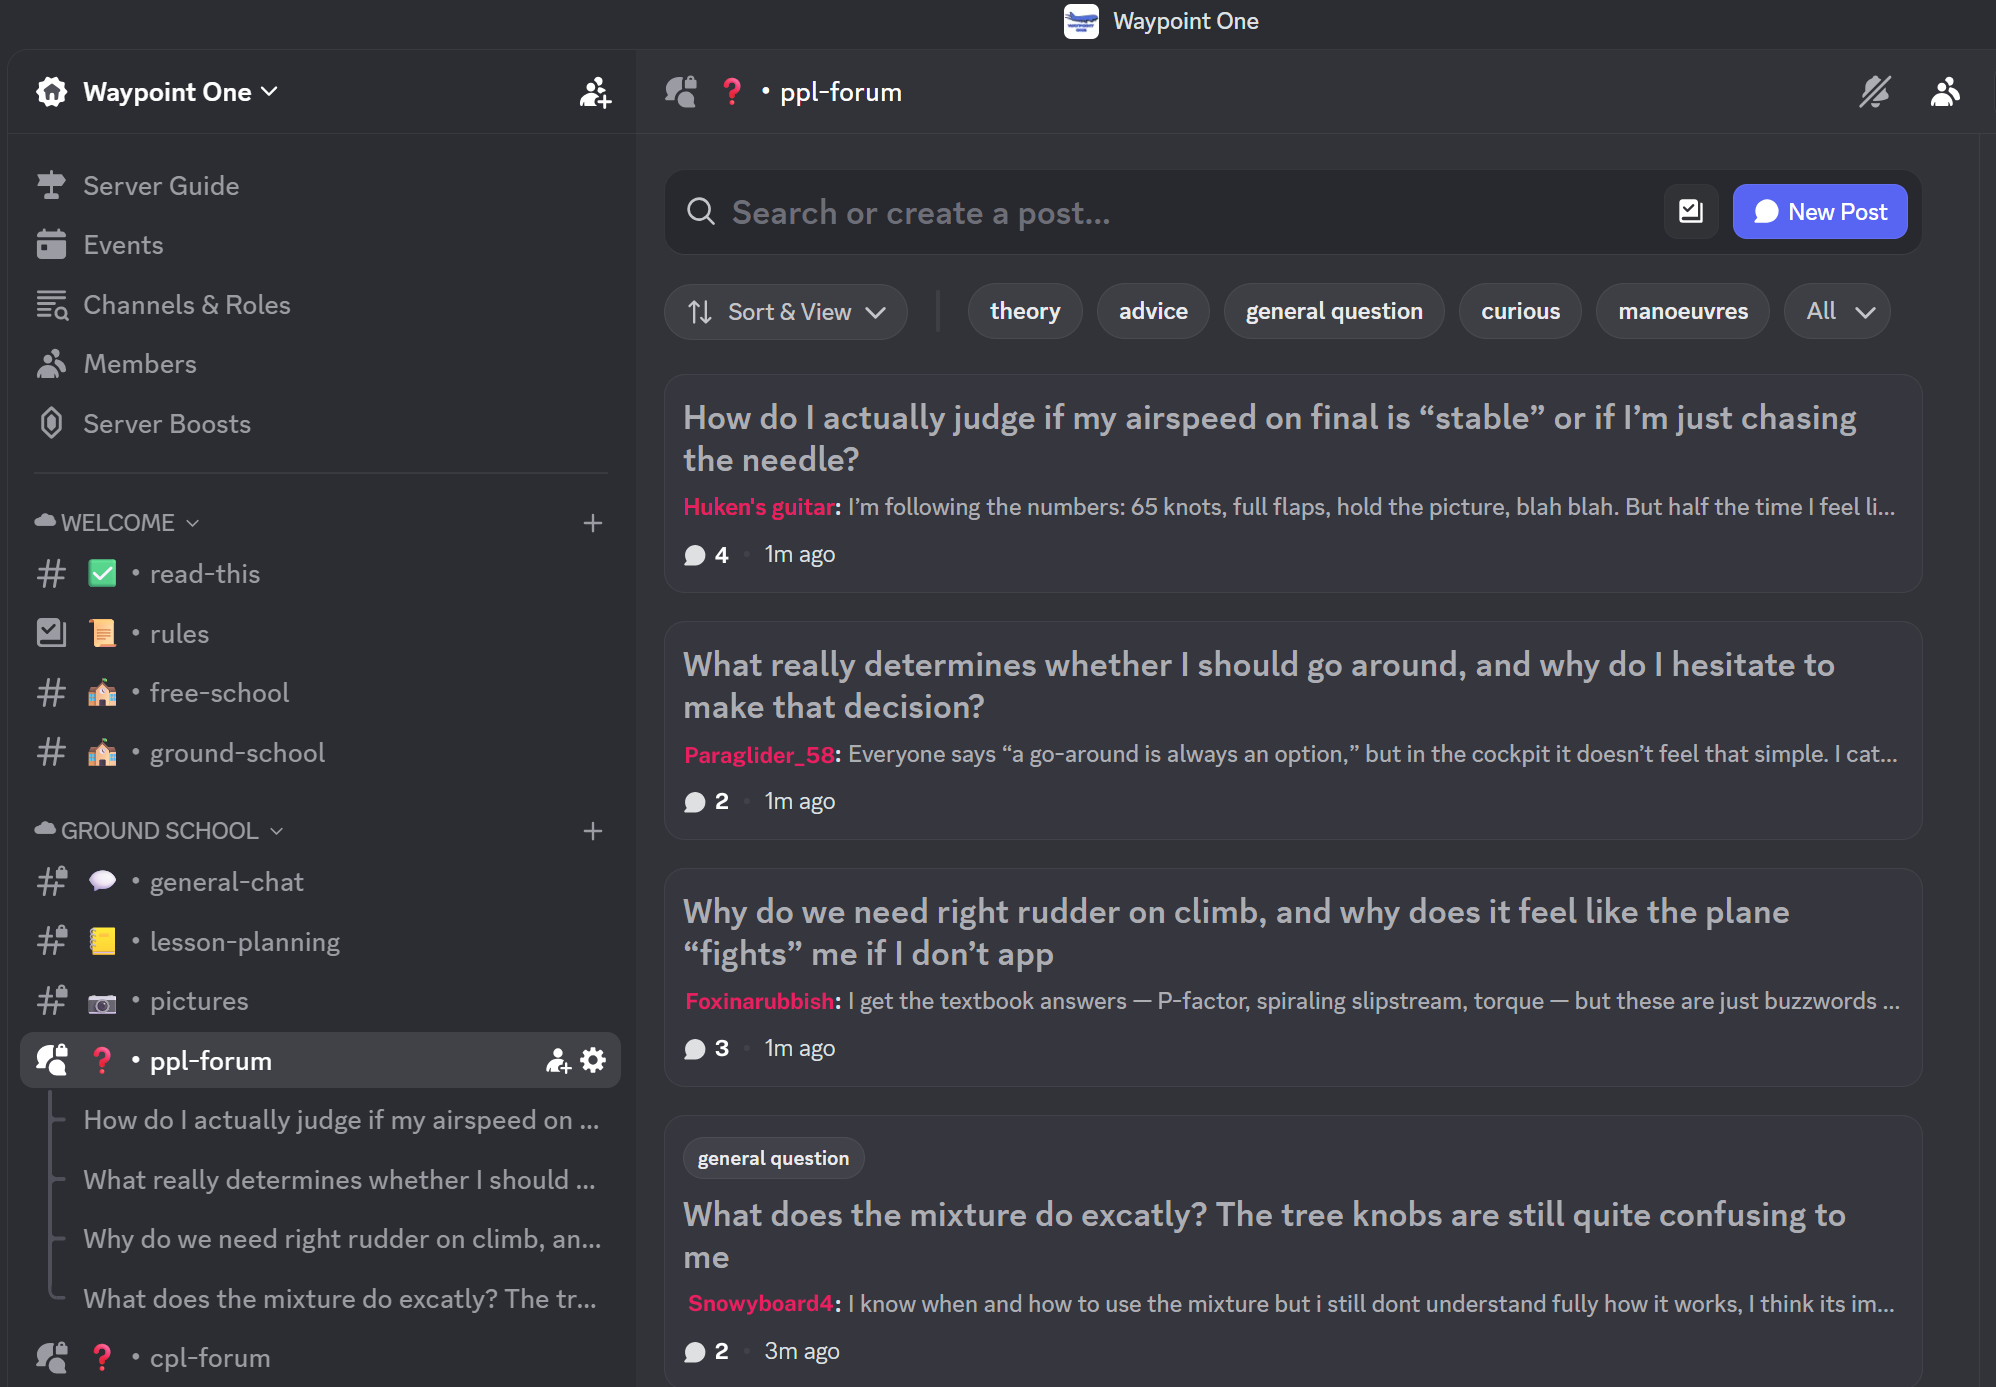This screenshot has width=1996, height=1387.
Task: Open the cpl-forum channel
Action: [210, 1357]
